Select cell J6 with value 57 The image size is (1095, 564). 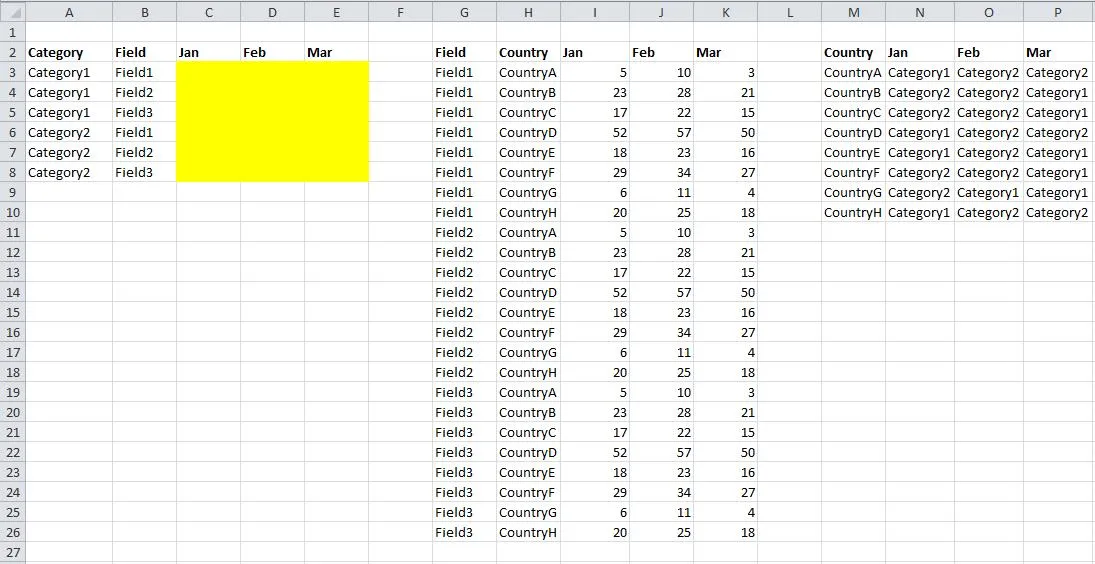coord(661,132)
